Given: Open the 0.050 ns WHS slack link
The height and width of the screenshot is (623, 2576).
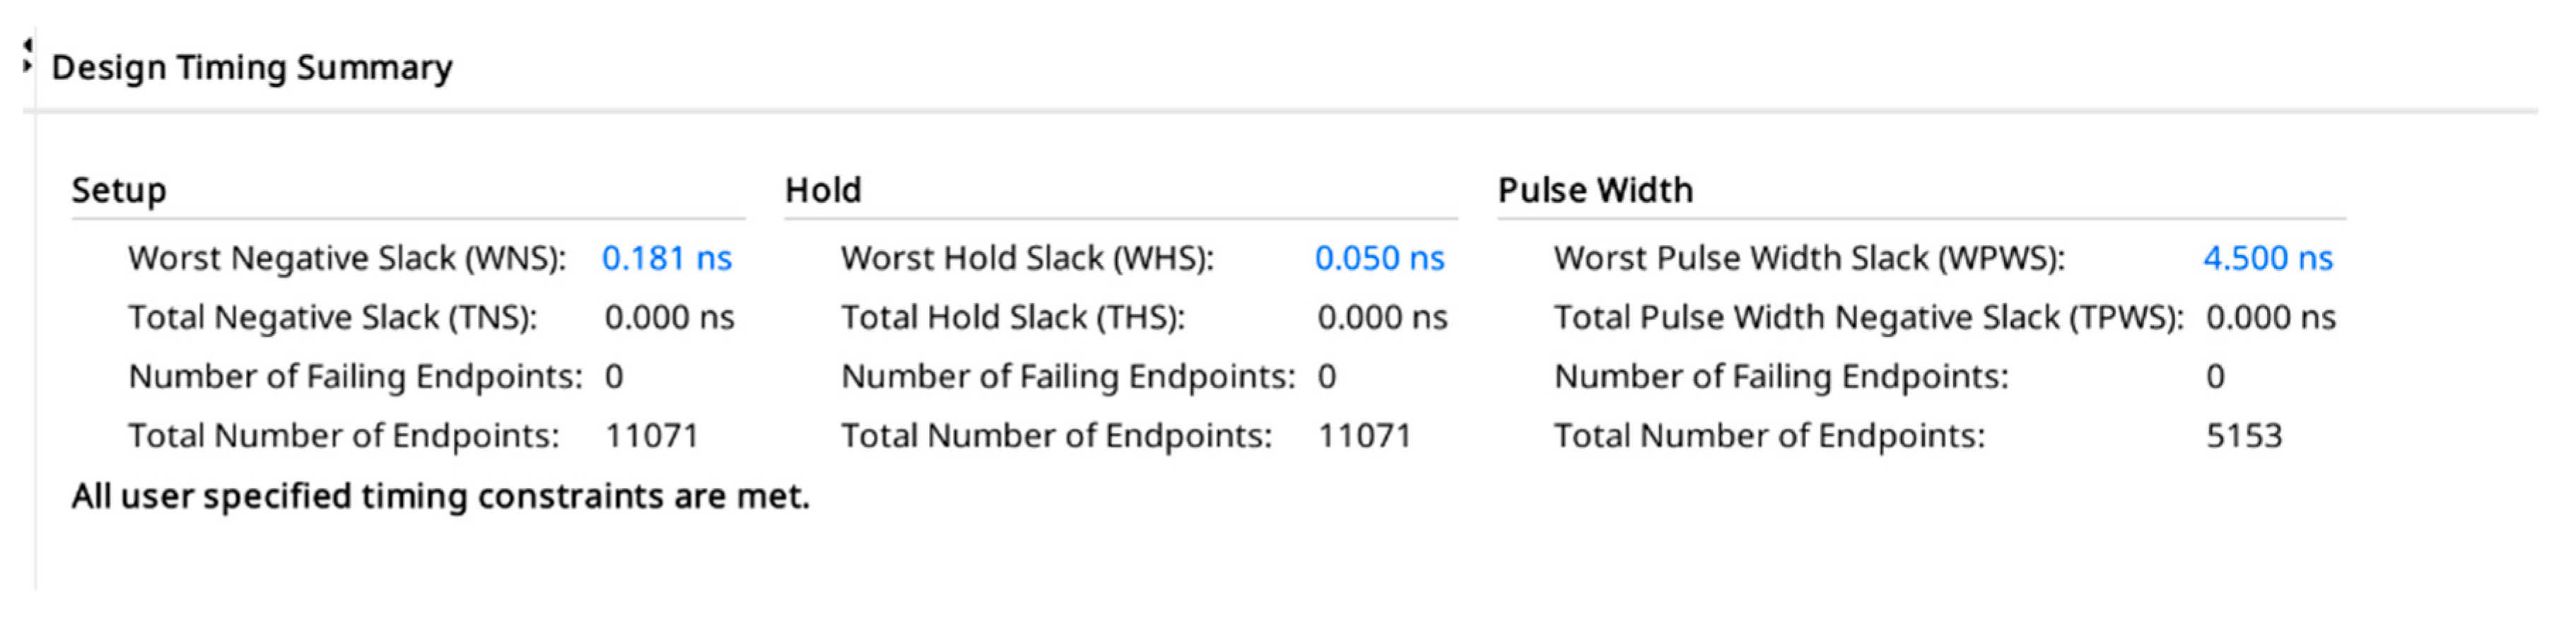Looking at the screenshot, I should click(x=1379, y=258).
